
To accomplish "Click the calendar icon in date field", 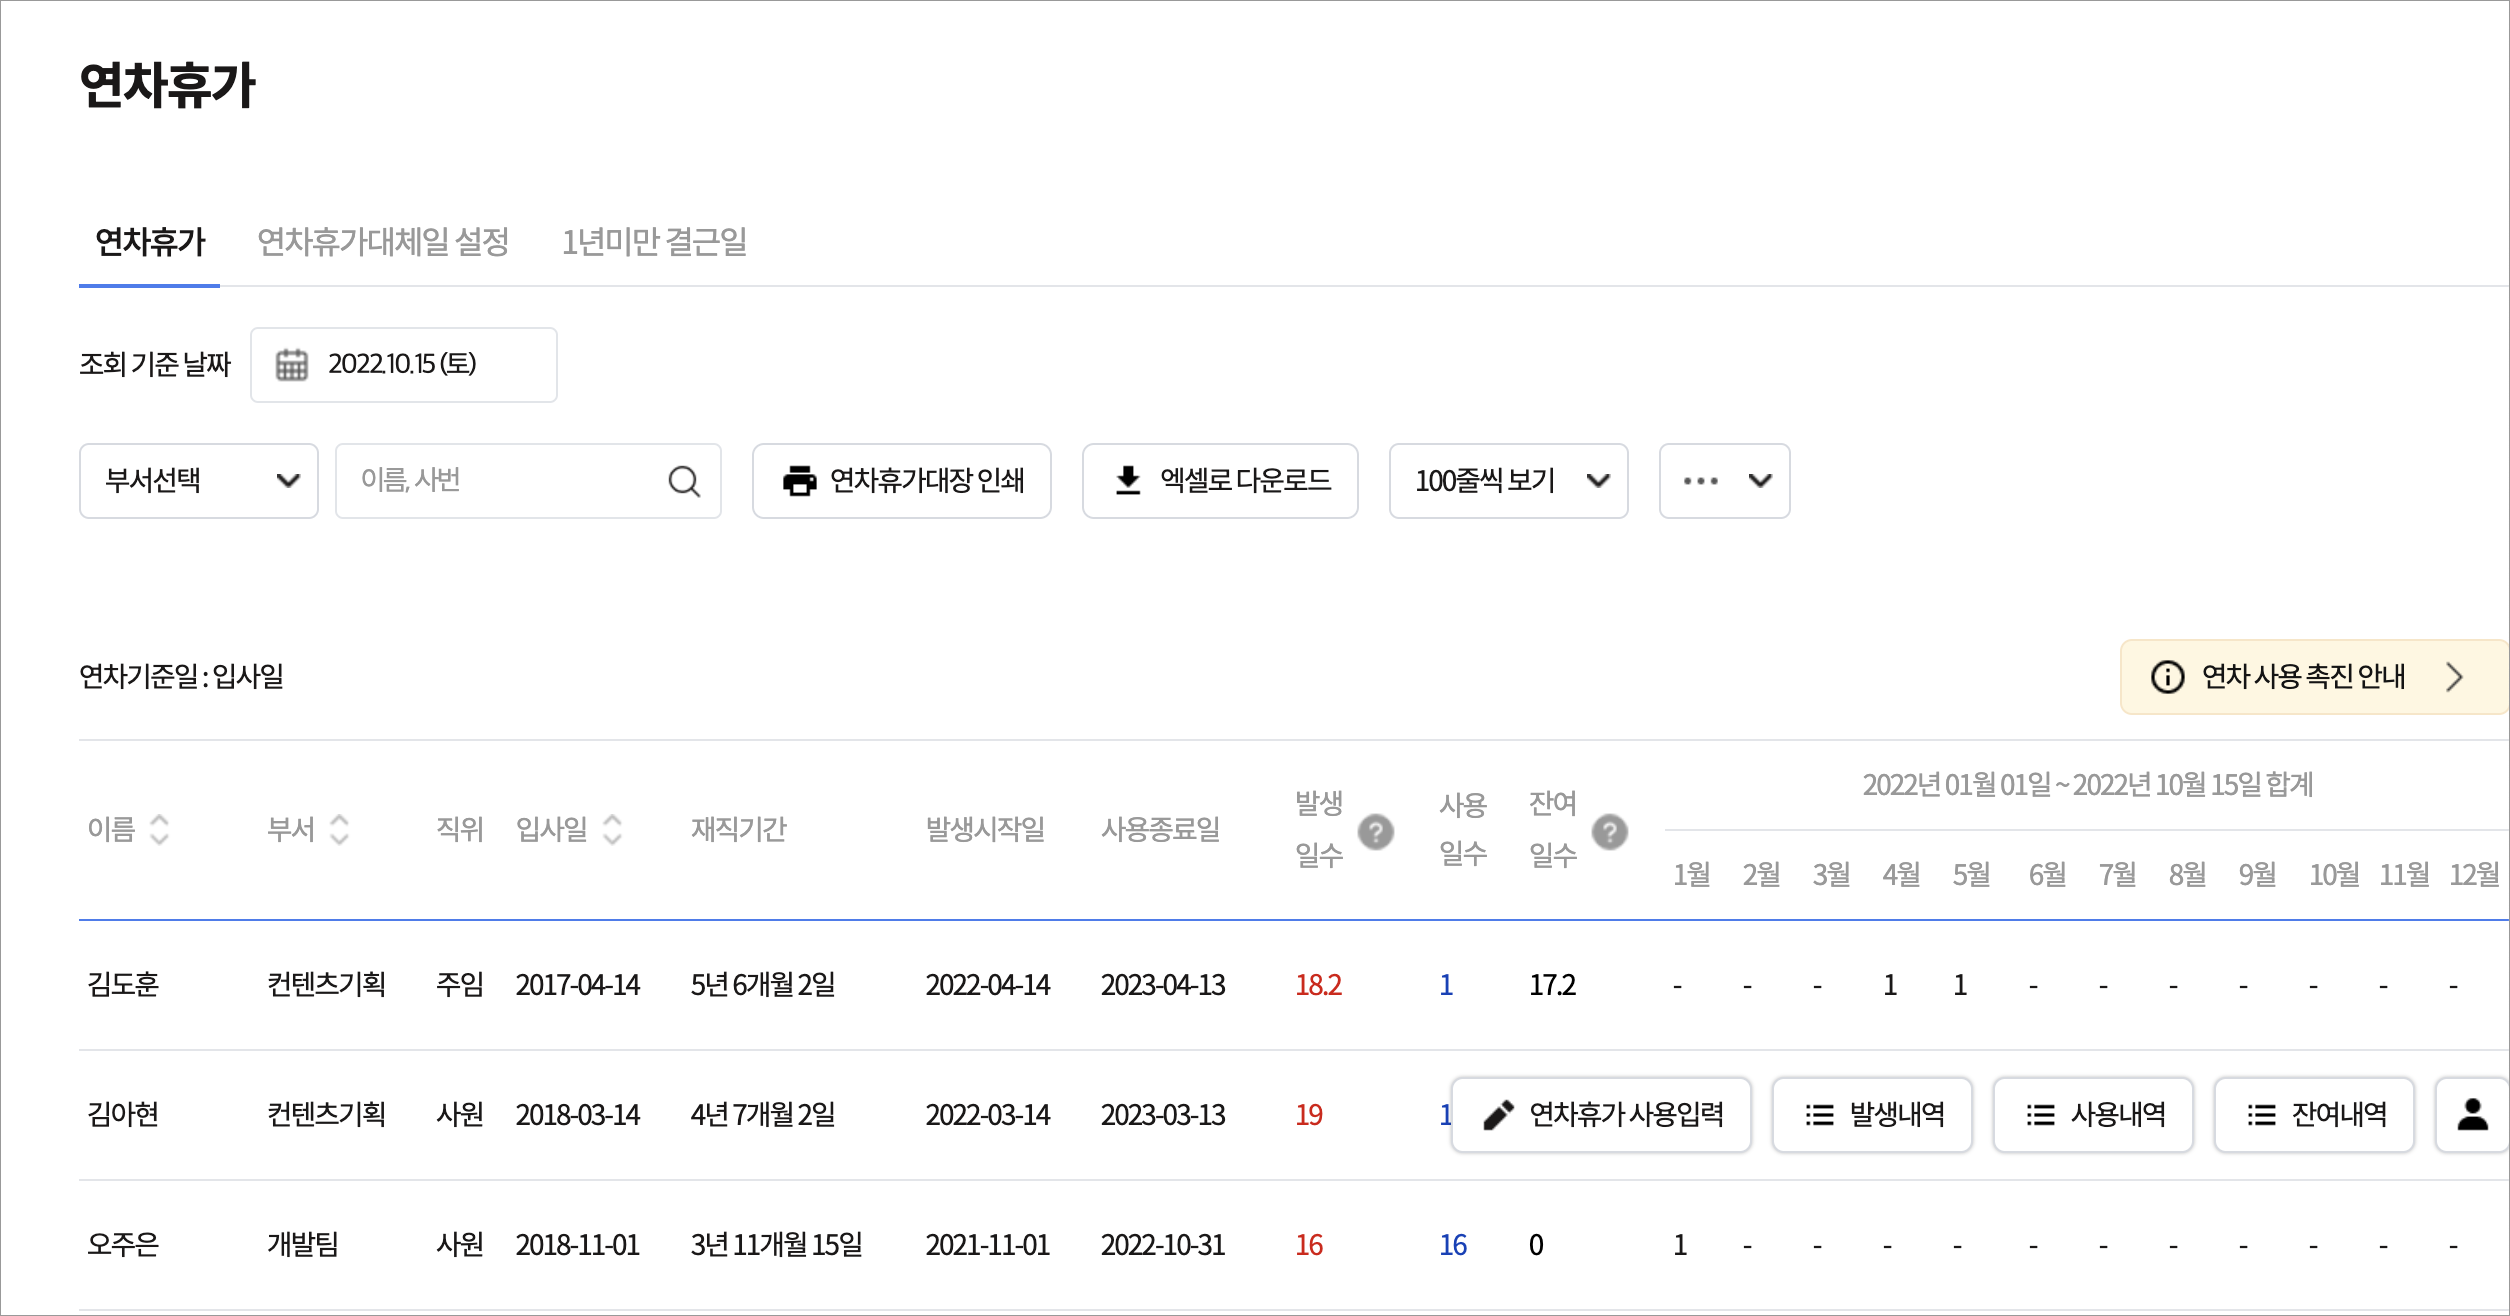I will click(291, 365).
